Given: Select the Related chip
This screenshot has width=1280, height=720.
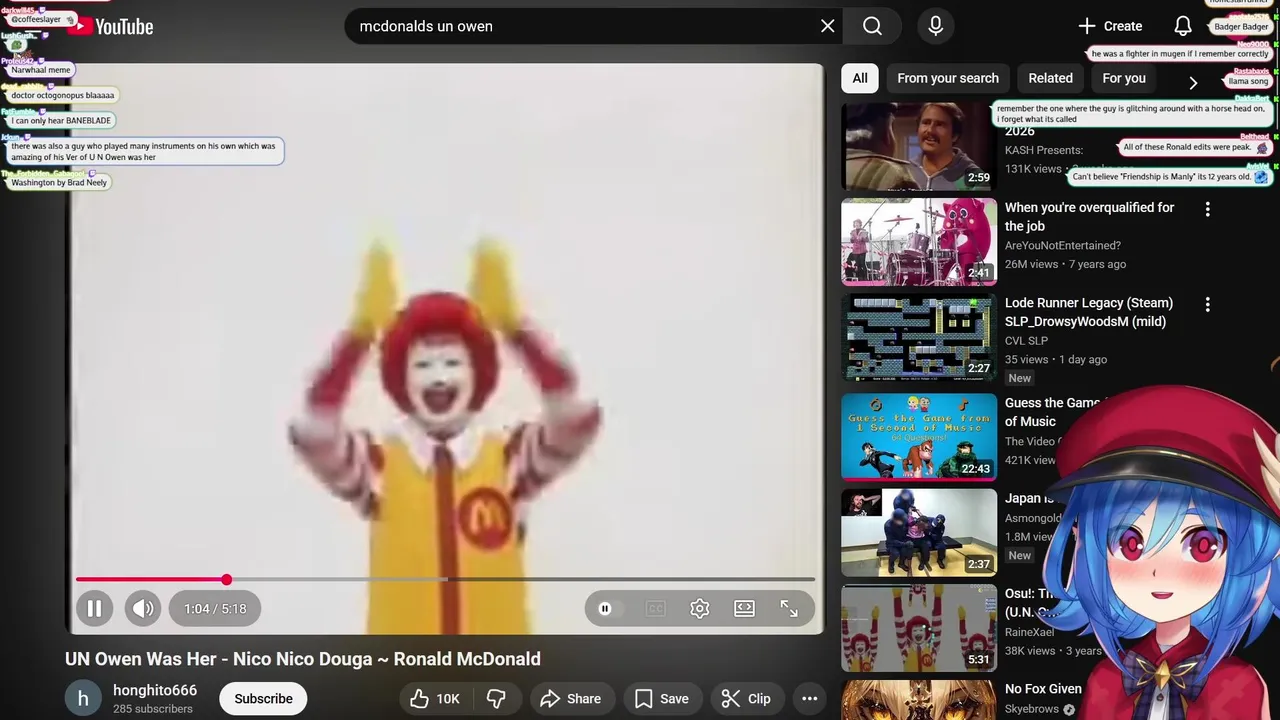Looking at the screenshot, I should click(x=1050, y=78).
